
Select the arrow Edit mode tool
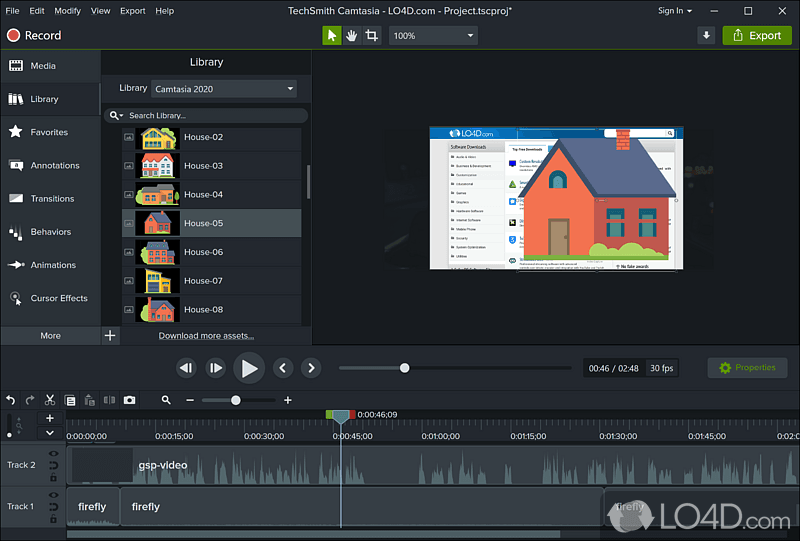332,35
